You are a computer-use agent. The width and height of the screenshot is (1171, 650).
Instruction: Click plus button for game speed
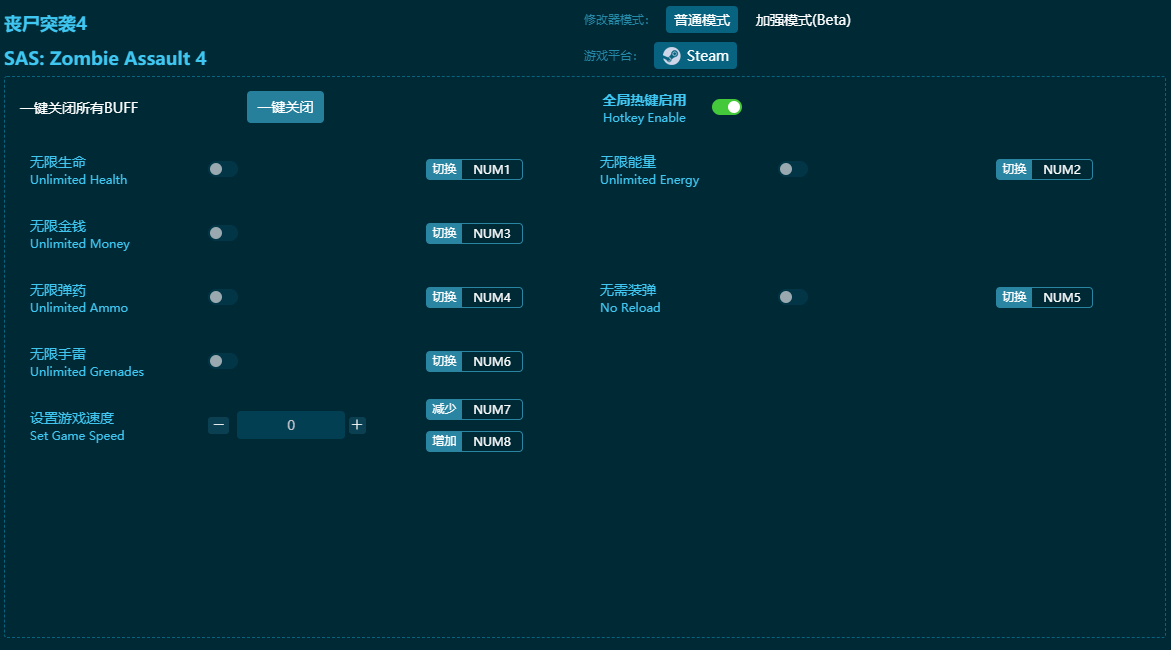357,425
